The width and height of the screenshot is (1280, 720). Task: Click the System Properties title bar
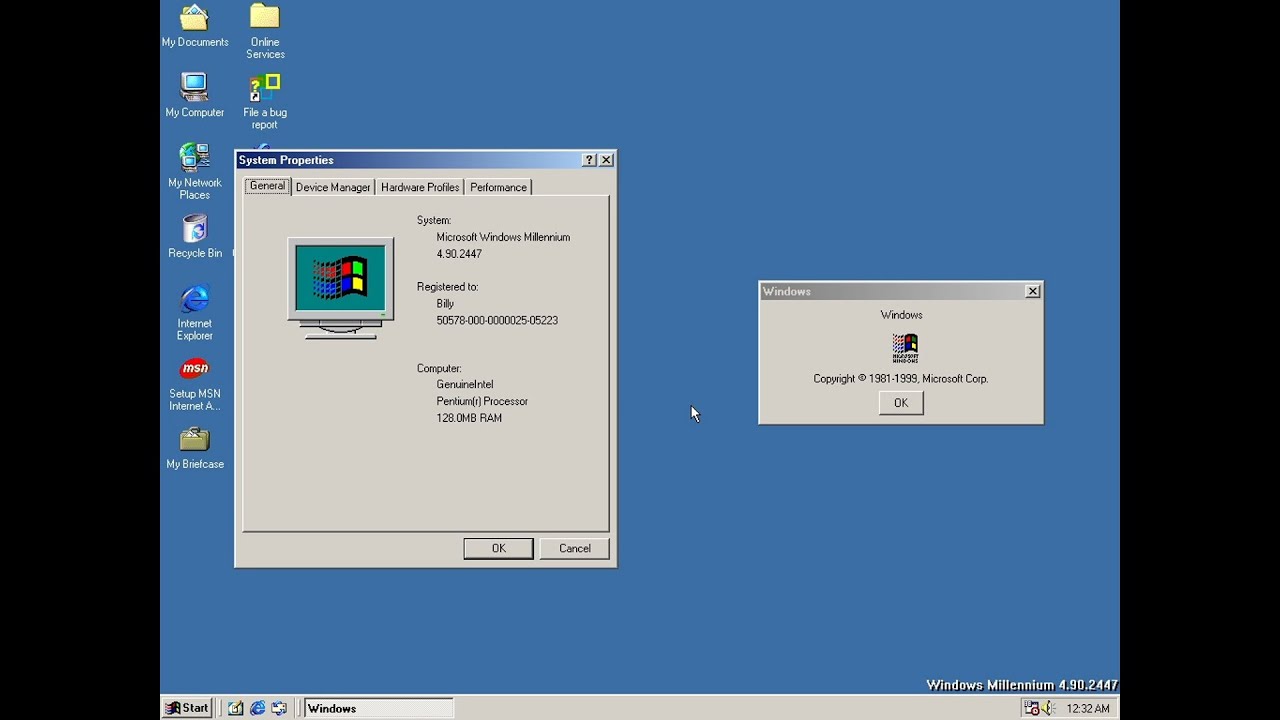[x=425, y=160]
